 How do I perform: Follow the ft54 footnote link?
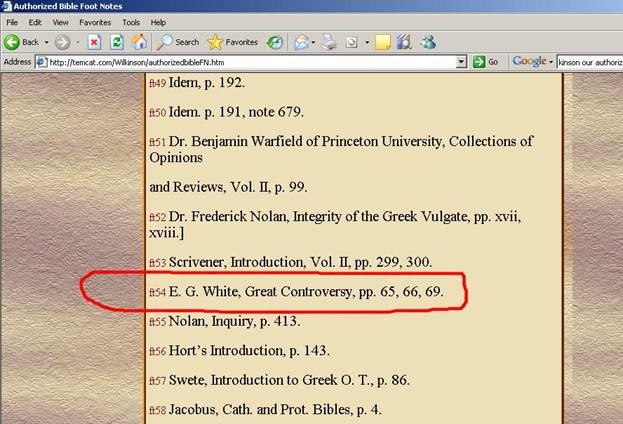point(158,292)
